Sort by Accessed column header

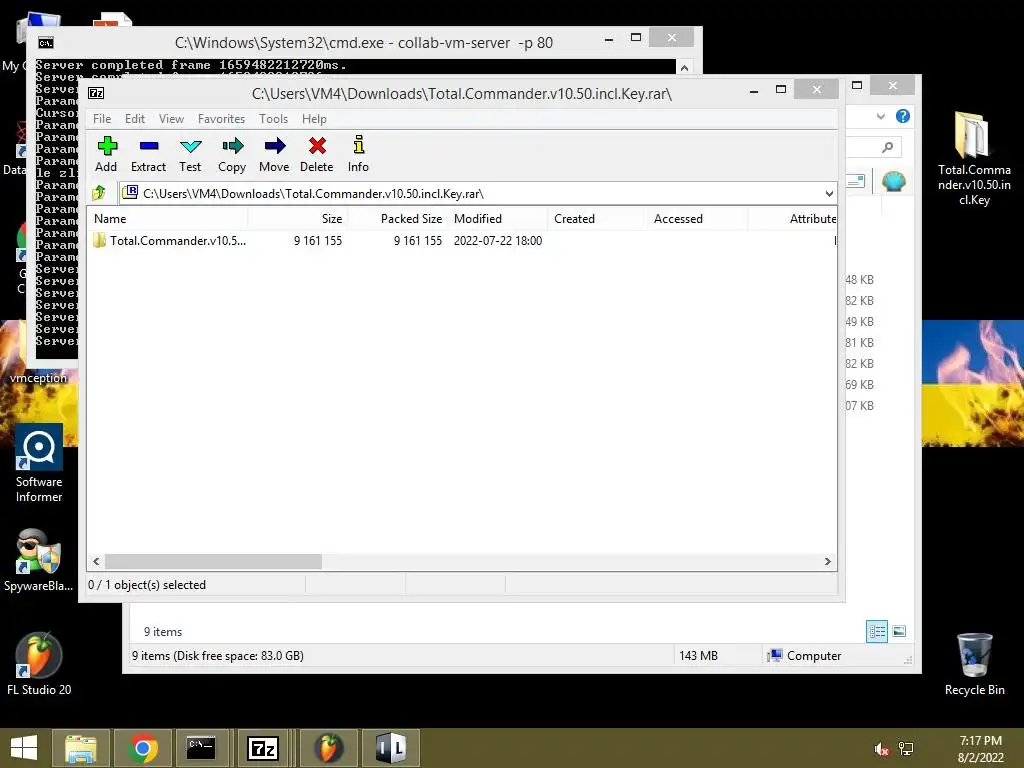tap(697, 219)
